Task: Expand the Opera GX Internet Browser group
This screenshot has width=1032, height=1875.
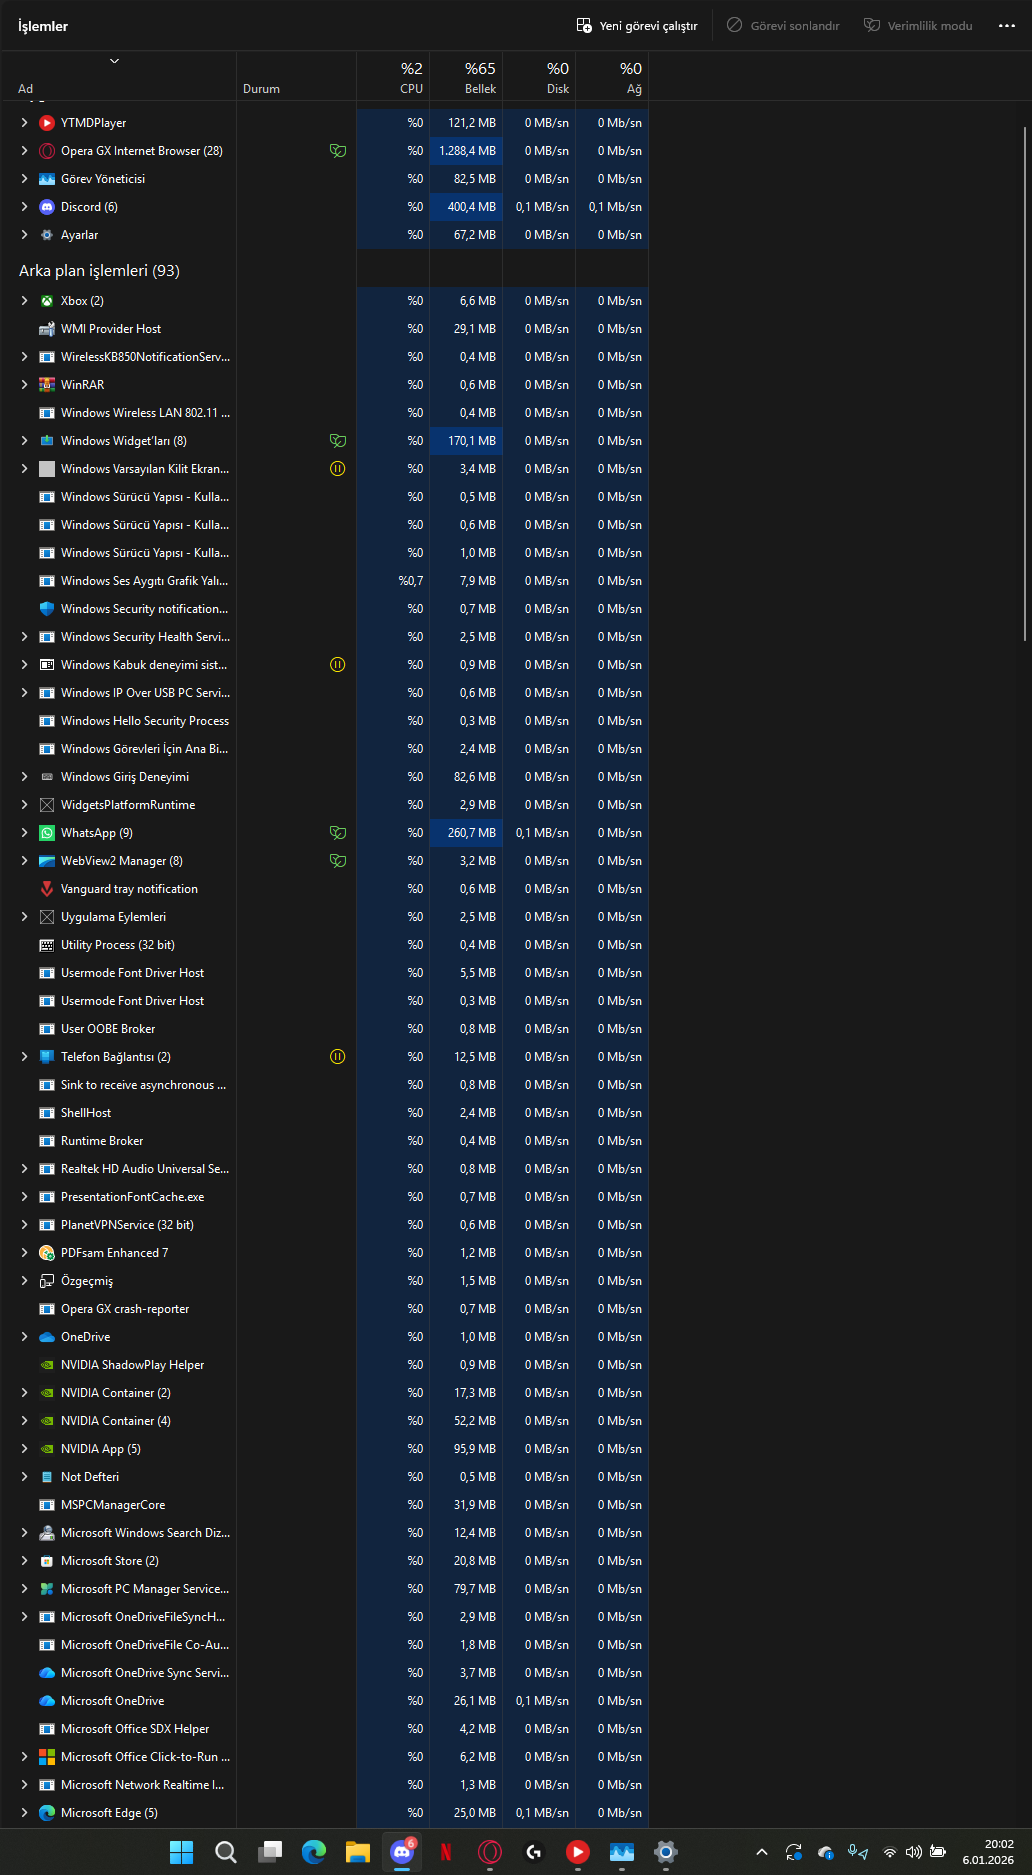Action: click(x=24, y=151)
